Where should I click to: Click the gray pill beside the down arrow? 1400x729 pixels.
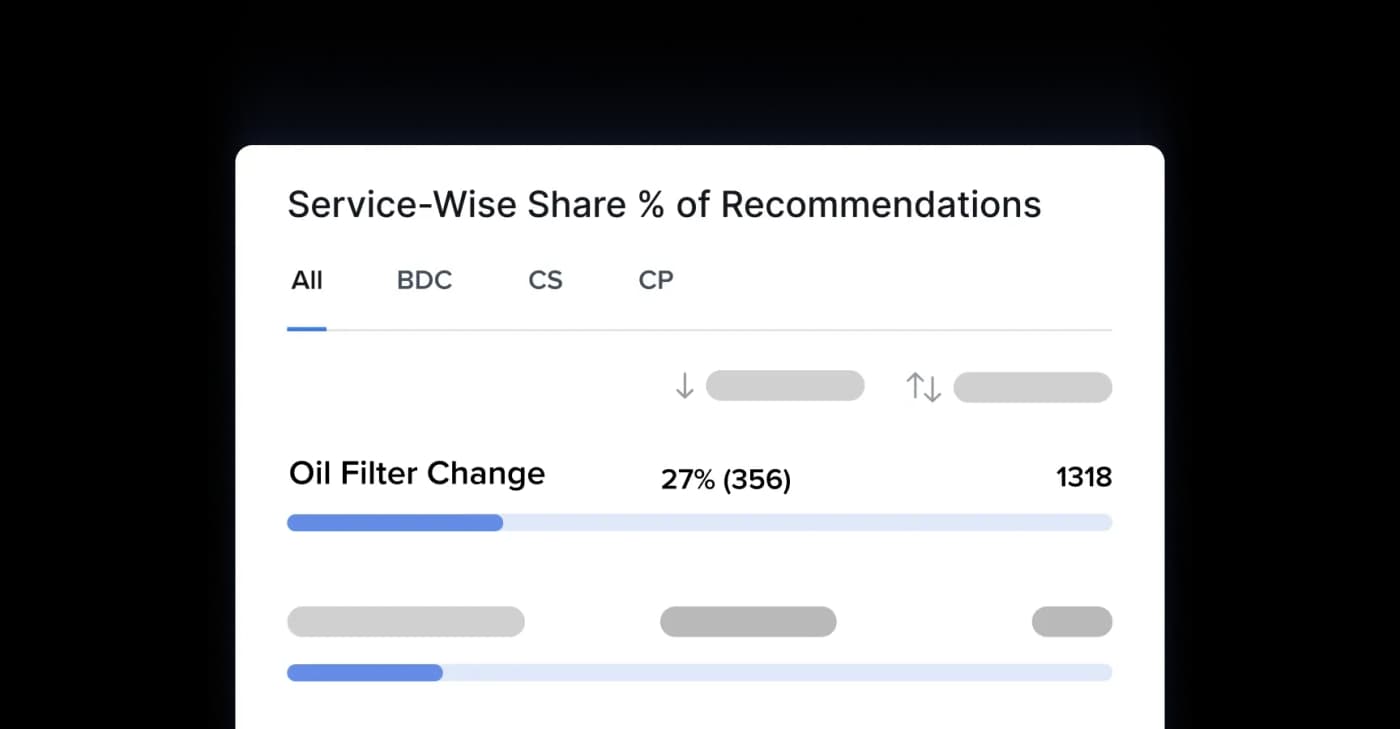[x=785, y=386]
